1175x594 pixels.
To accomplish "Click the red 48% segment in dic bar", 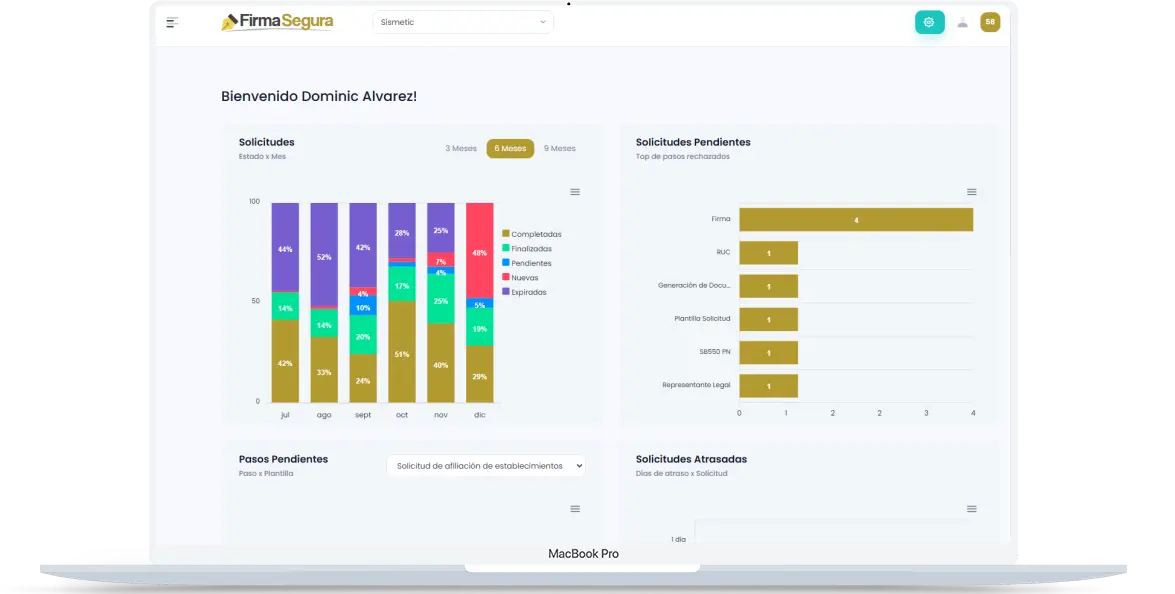I will (x=480, y=251).
